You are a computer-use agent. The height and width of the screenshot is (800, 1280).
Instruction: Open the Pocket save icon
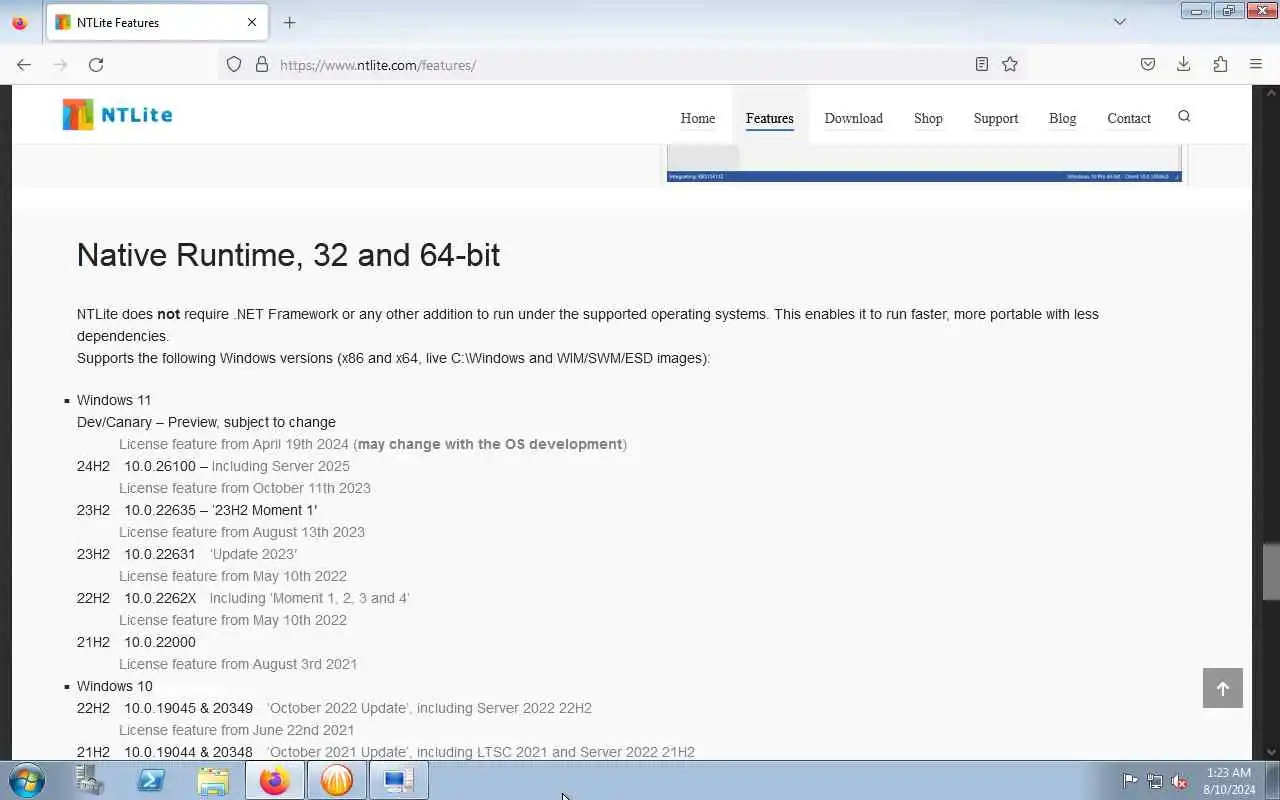tap(1148, 65)
